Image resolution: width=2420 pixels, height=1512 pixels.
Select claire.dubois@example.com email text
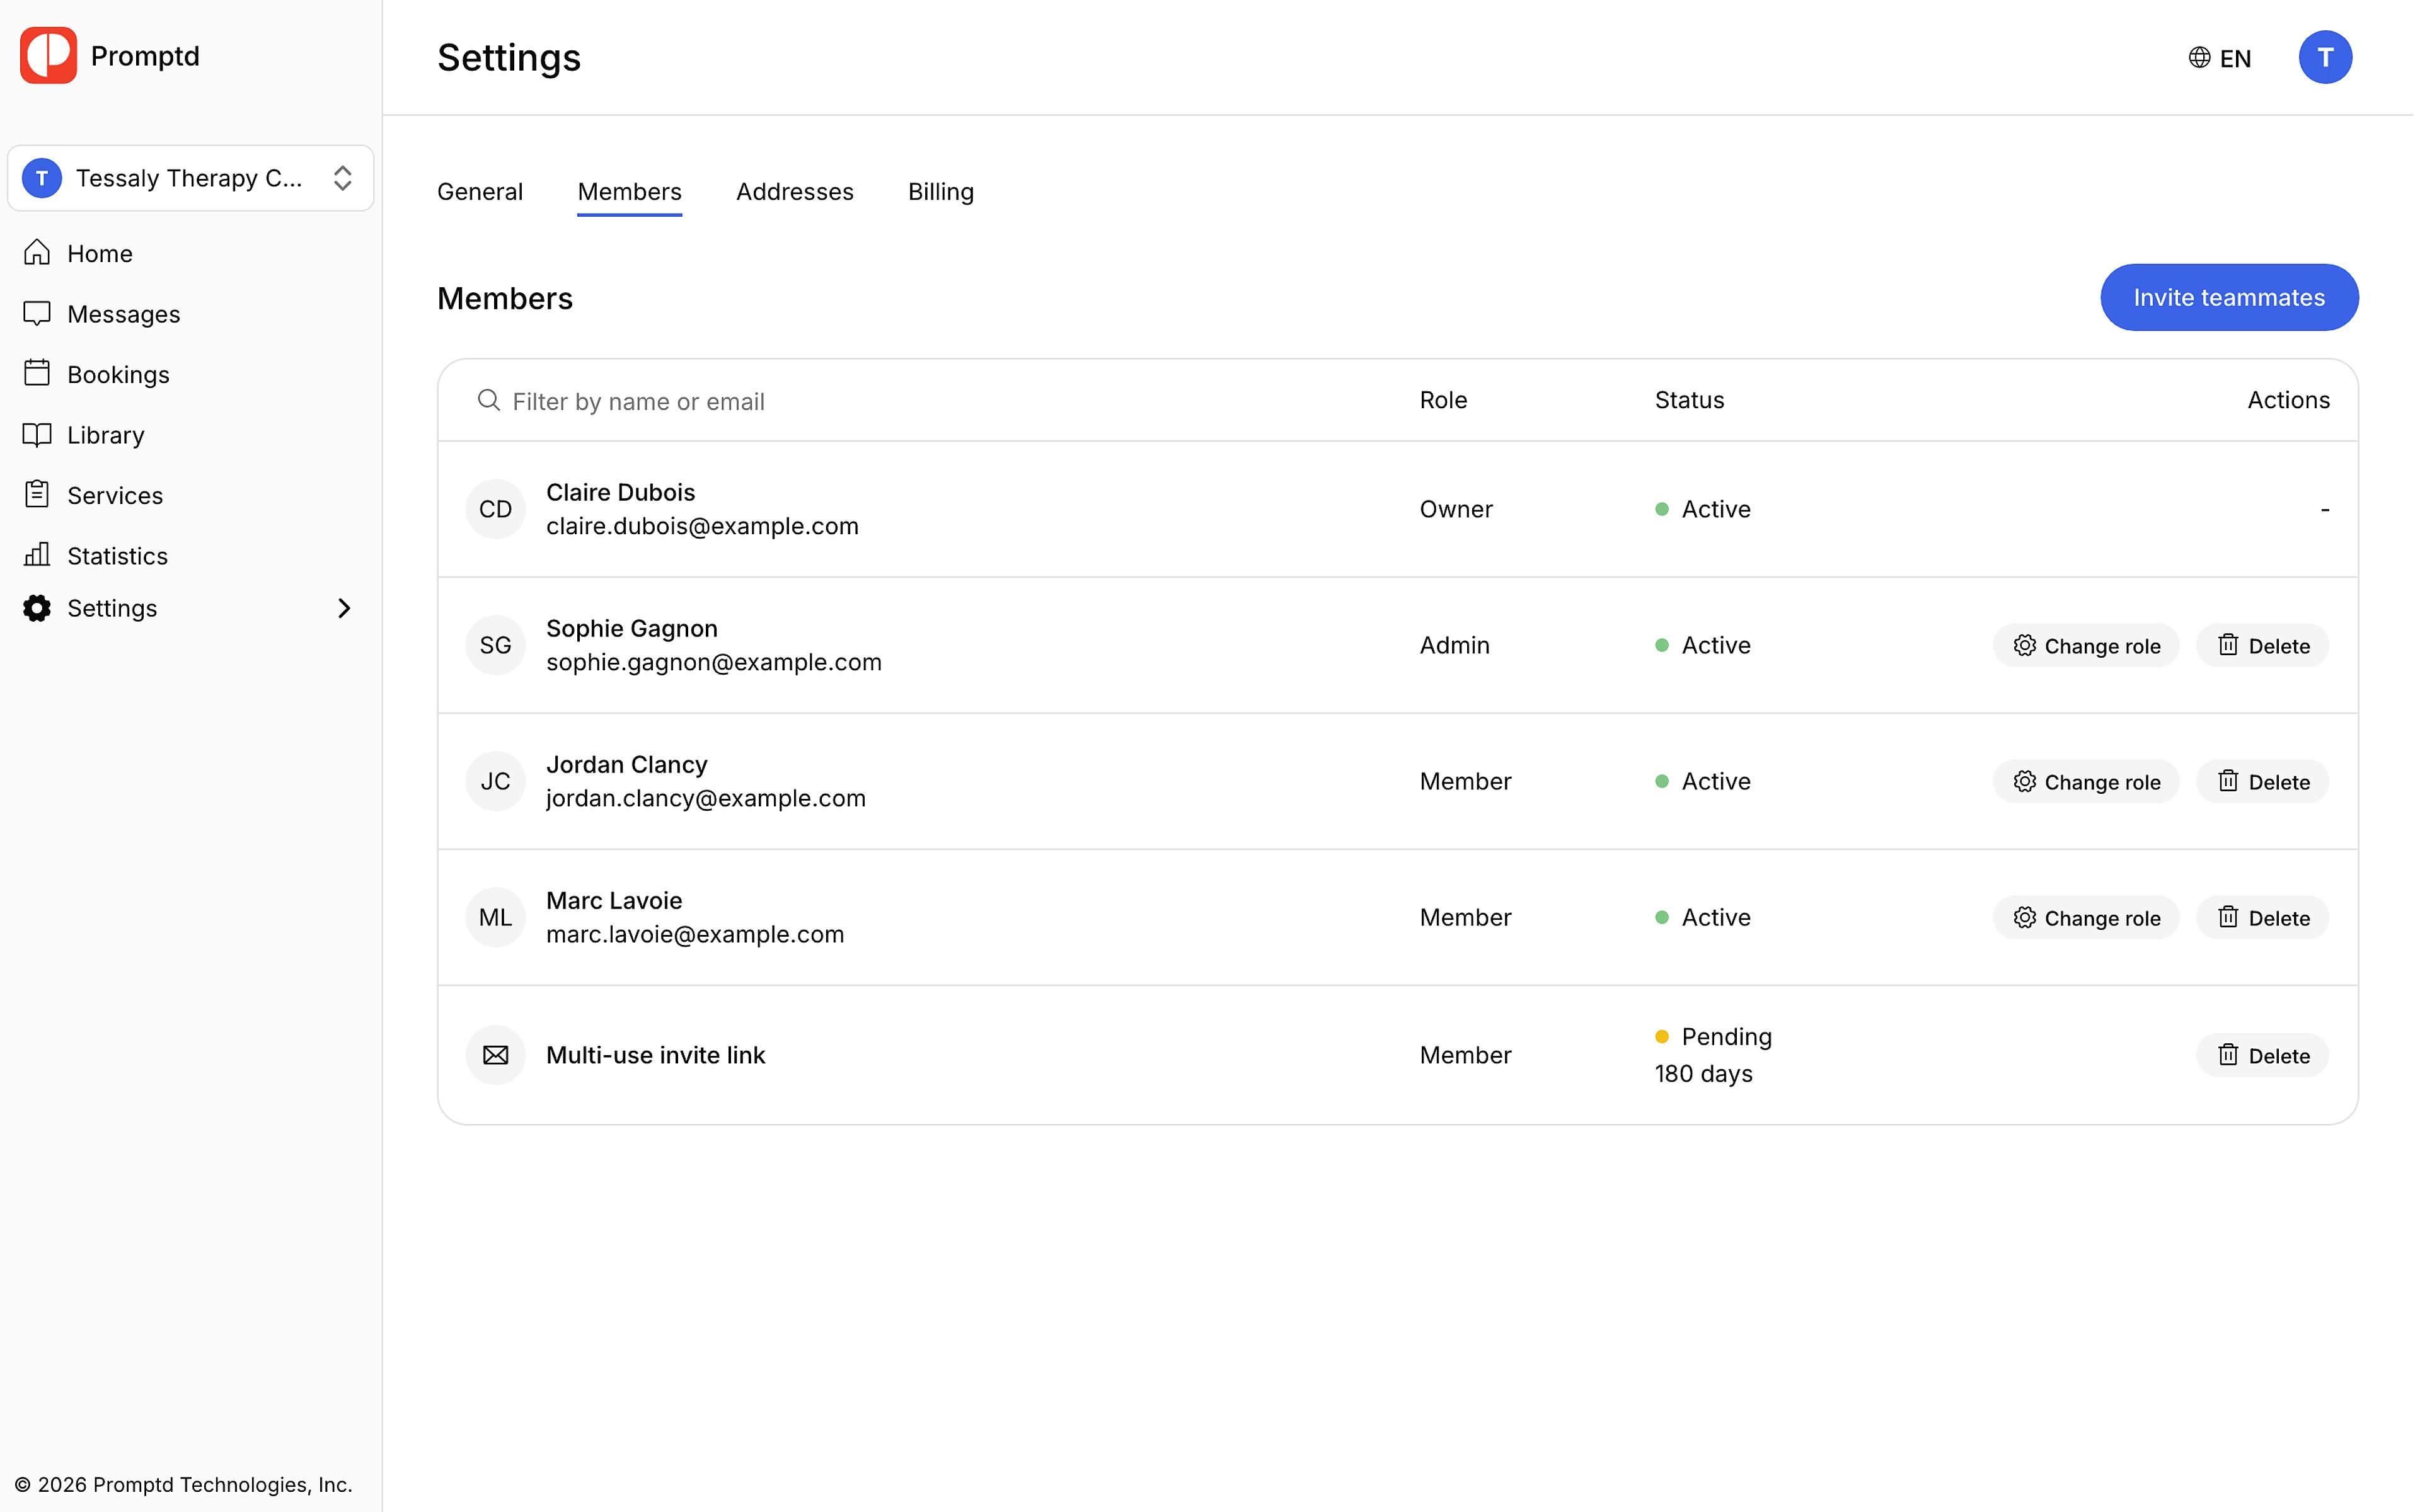pyautogui.click(x=702, y=527)
